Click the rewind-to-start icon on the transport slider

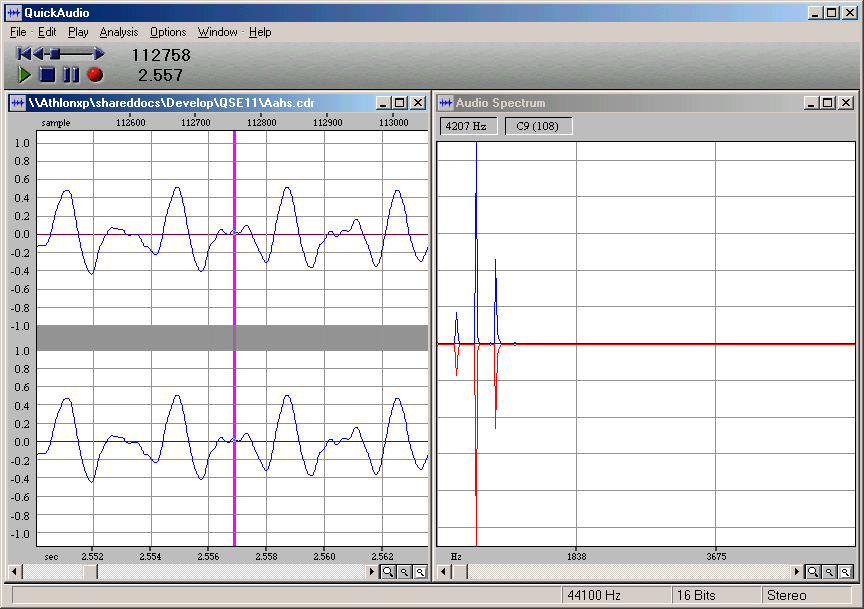[22, 53]
